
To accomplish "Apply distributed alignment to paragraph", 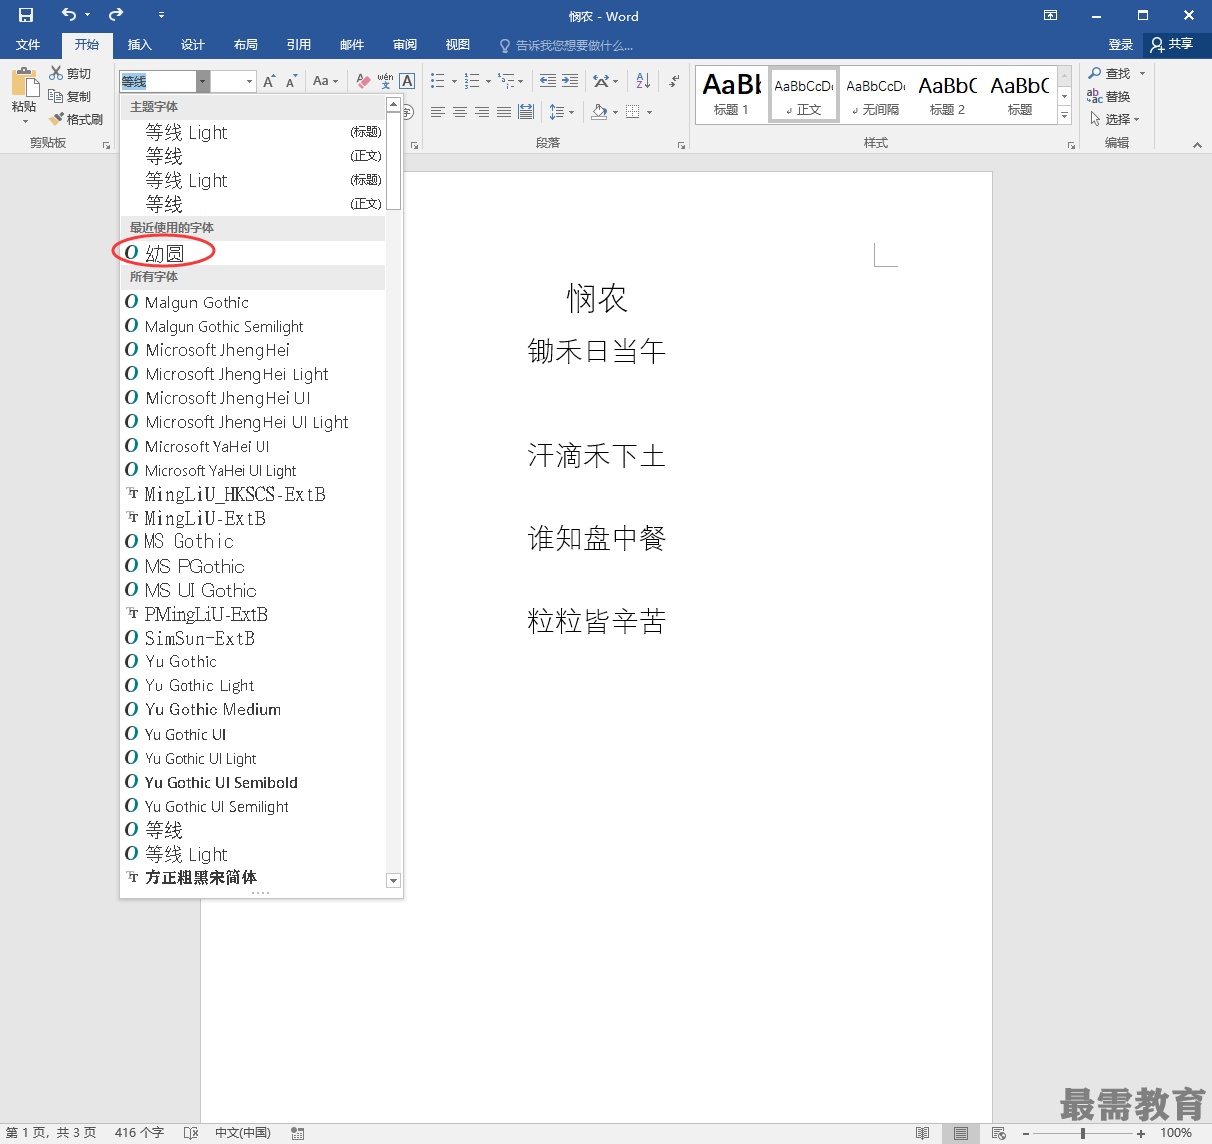I will tap(526, 112).
